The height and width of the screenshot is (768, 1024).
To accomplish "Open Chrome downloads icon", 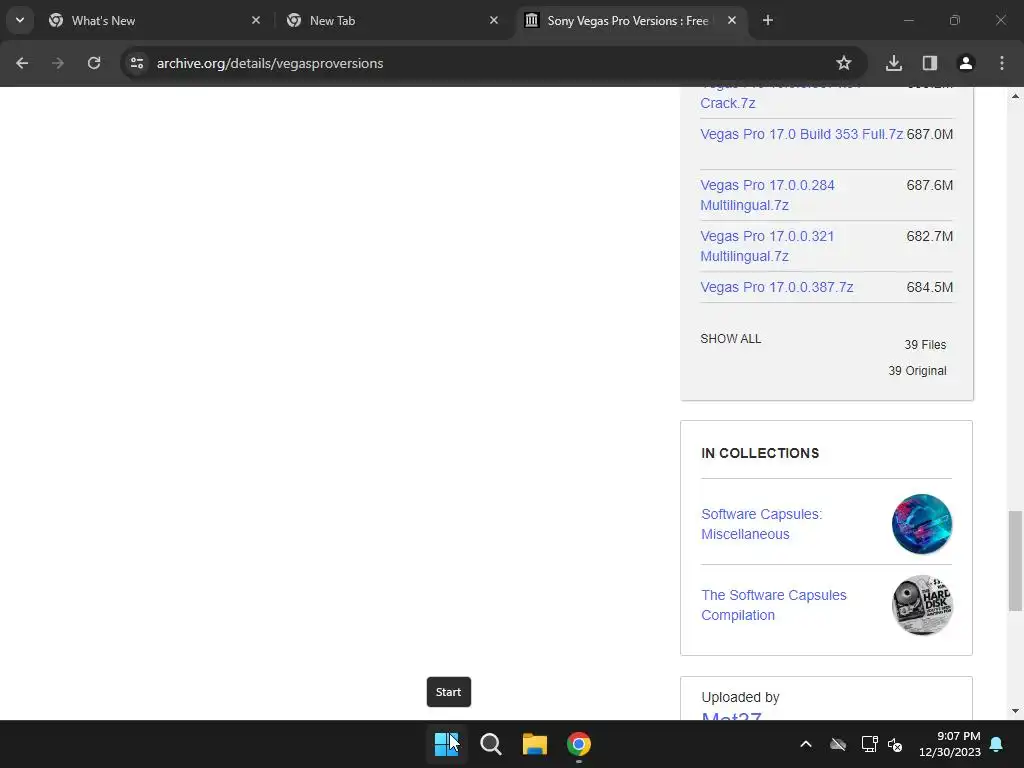I will [894, 63].
